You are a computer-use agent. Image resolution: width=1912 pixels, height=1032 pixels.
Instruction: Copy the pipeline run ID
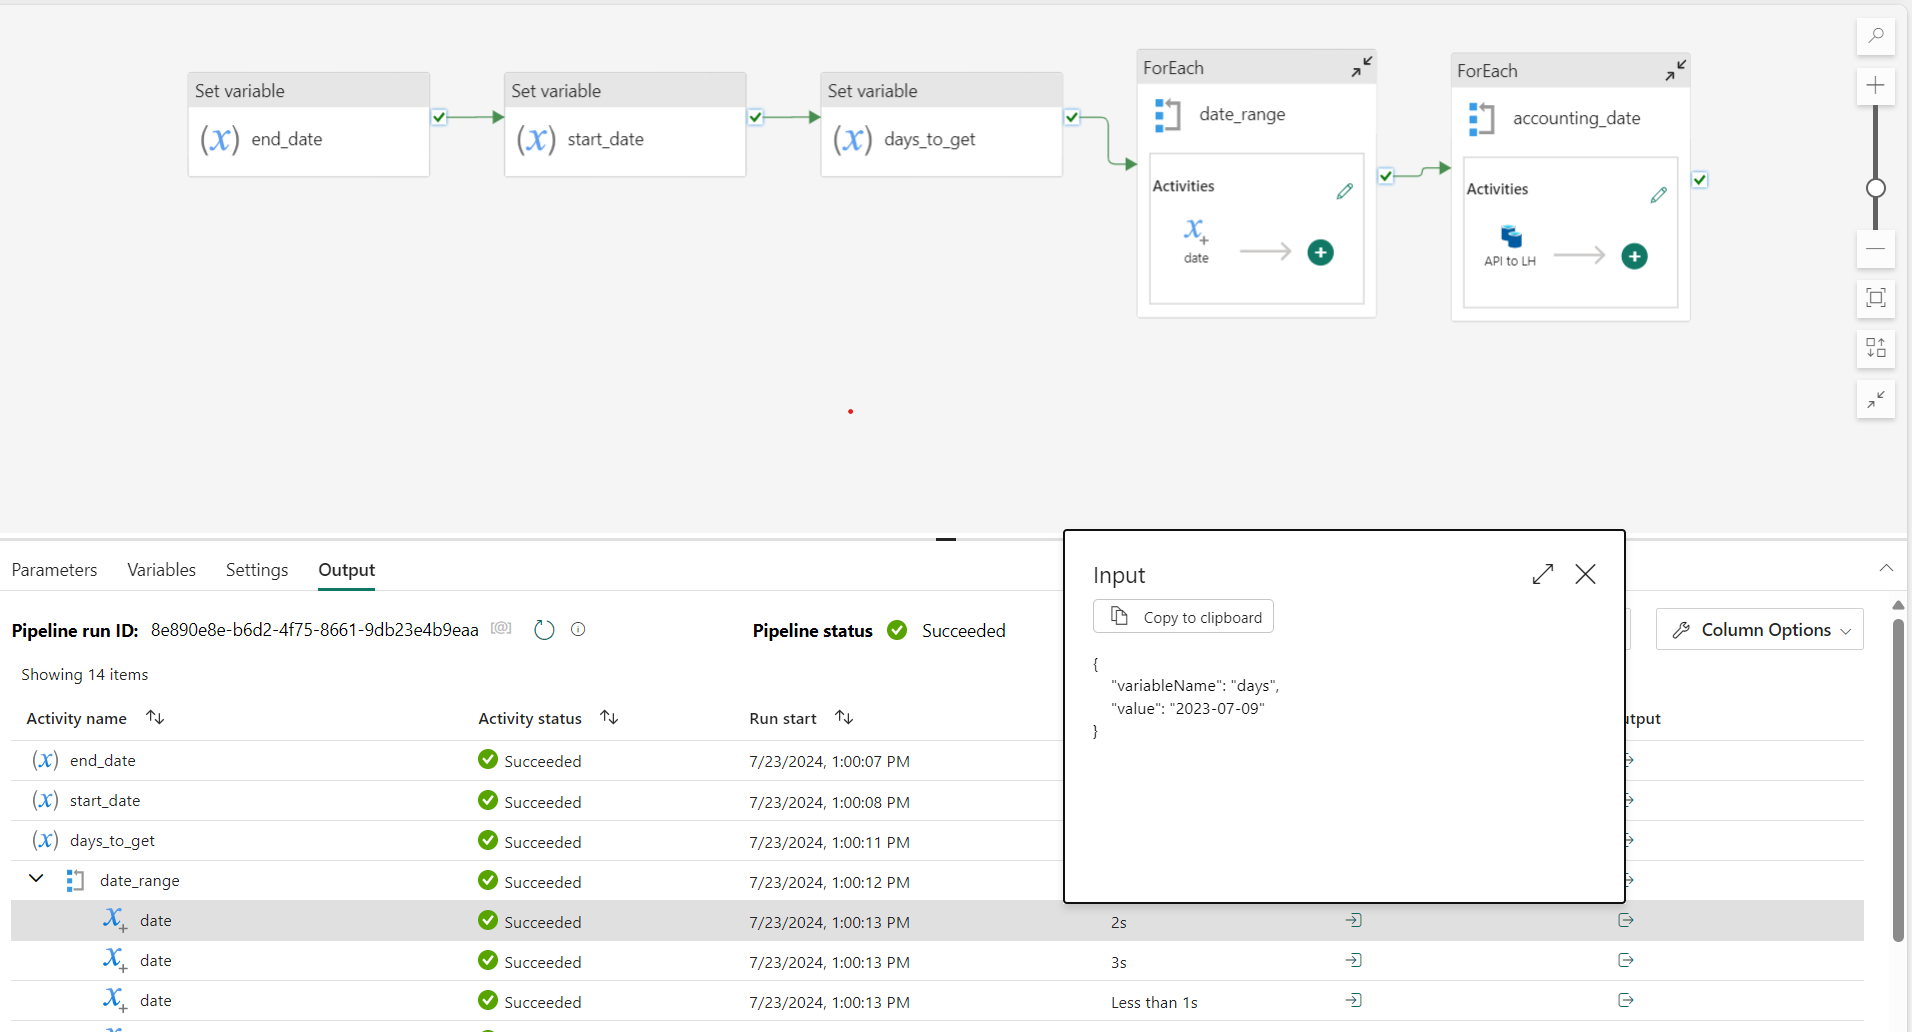[x=501, y=629]
